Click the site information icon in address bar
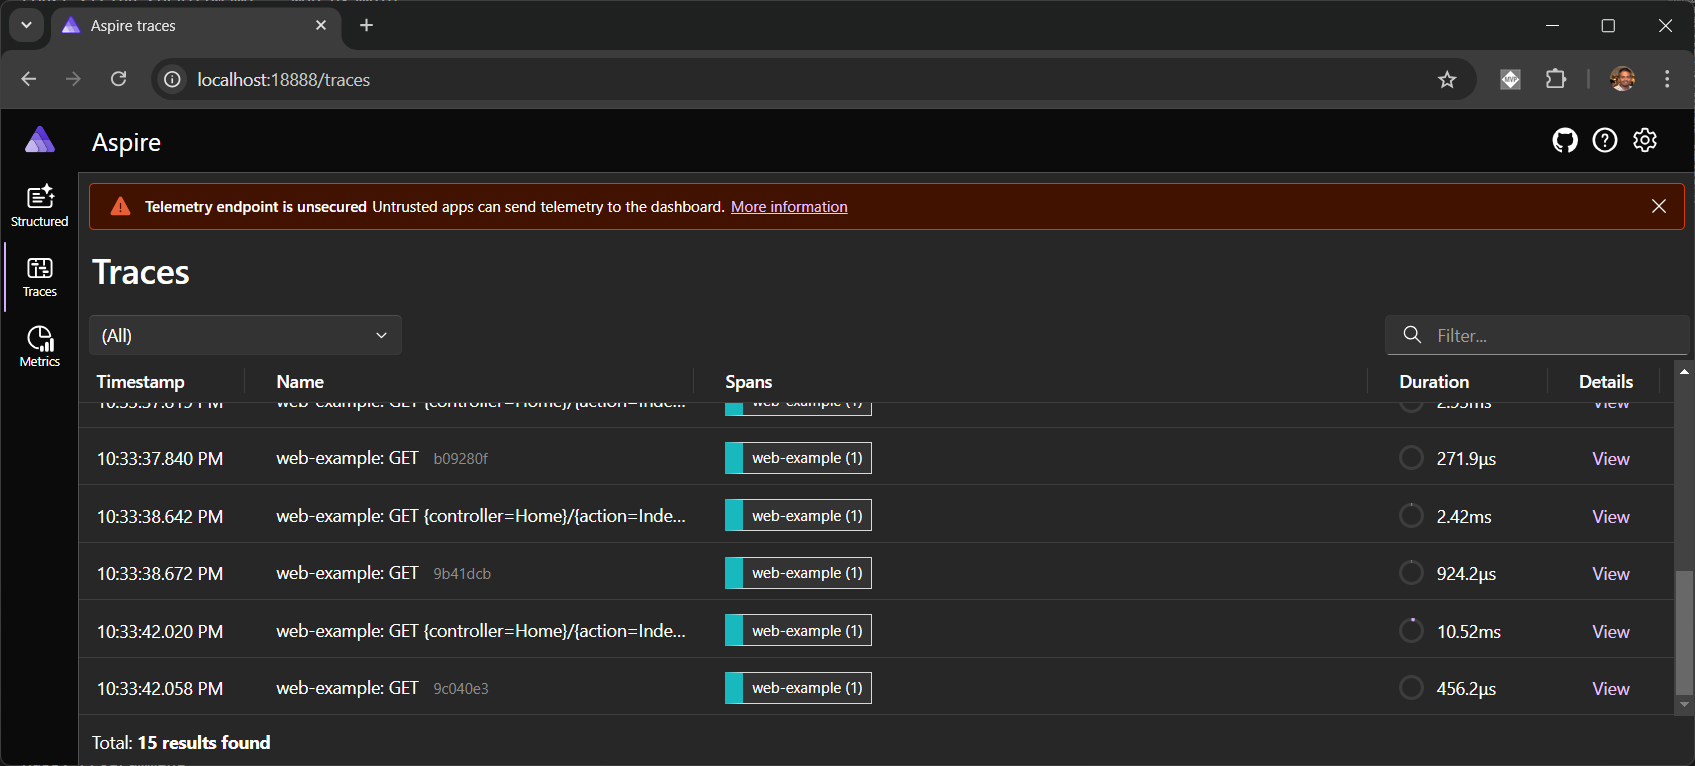 [173, 79]
